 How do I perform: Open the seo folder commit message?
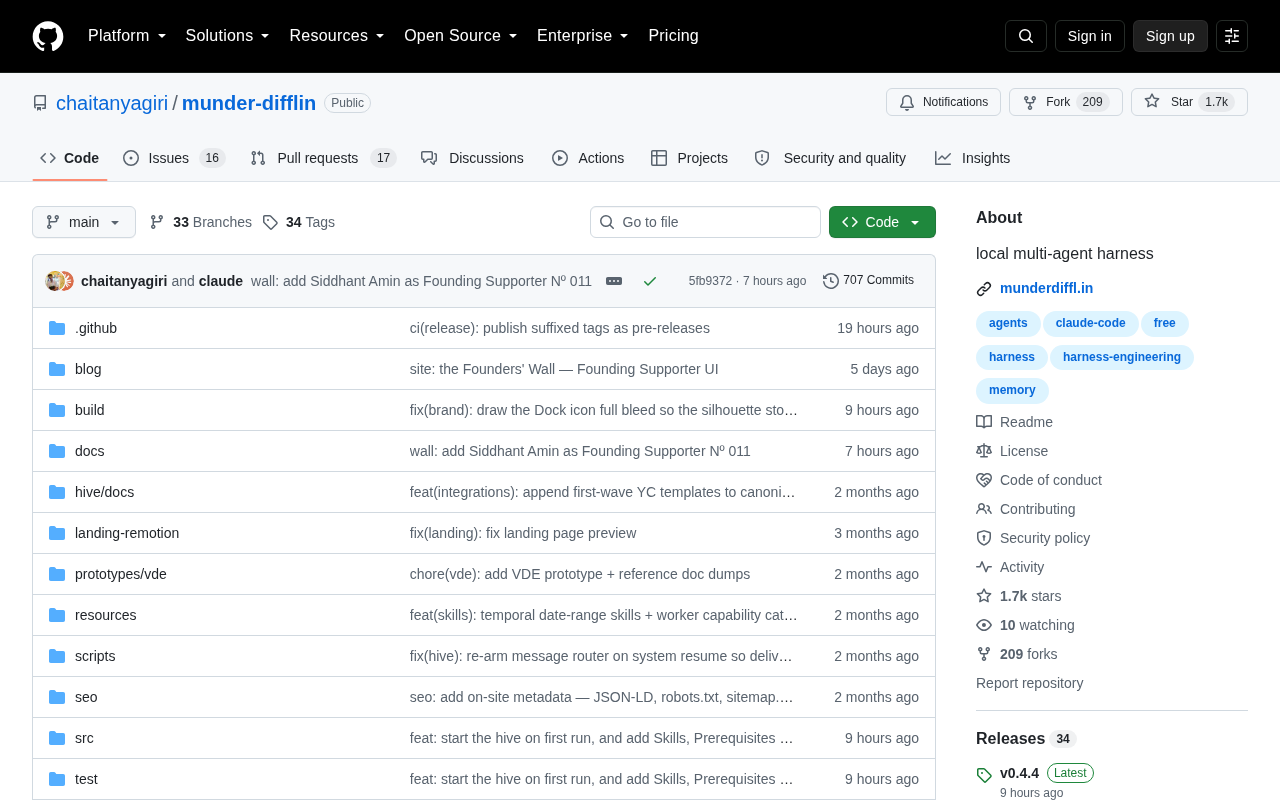[601, 697]
